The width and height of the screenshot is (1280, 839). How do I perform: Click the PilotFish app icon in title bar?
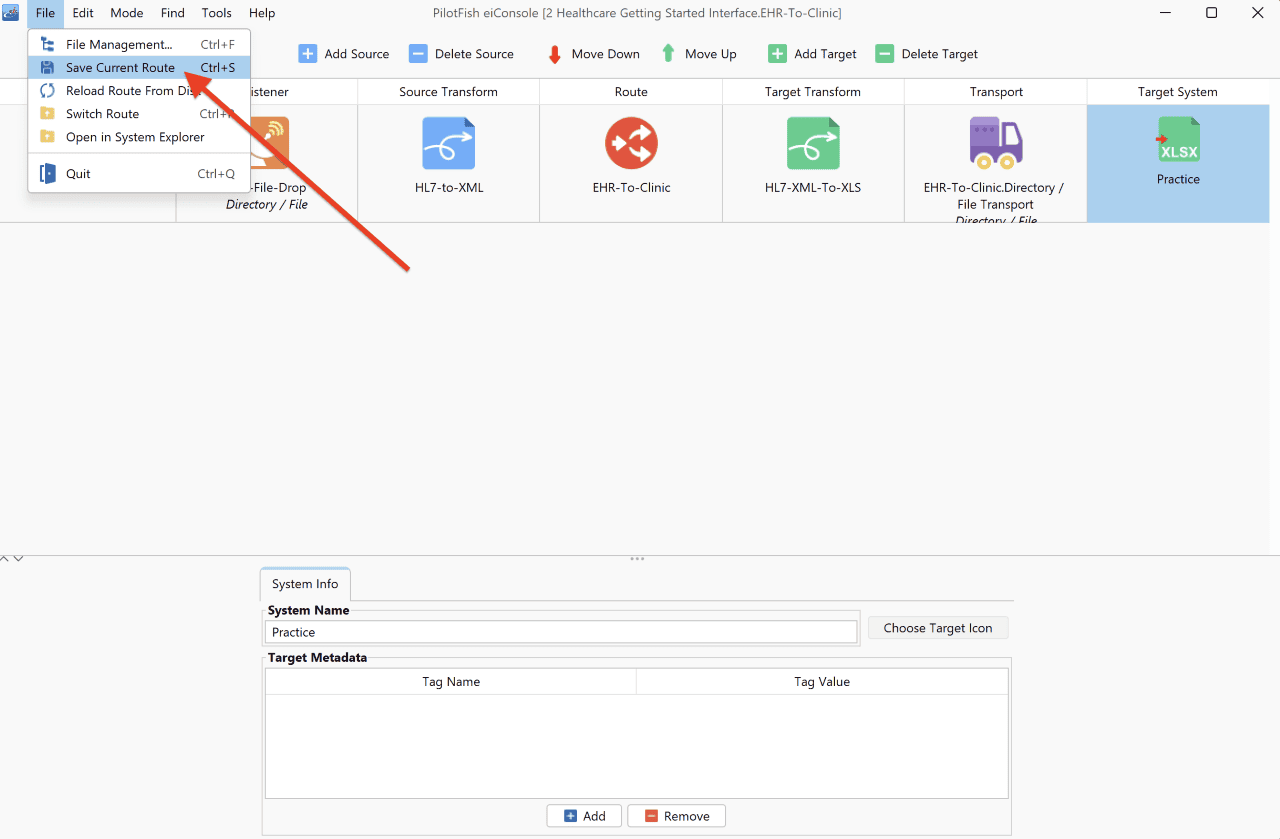(x=12, y=13)
